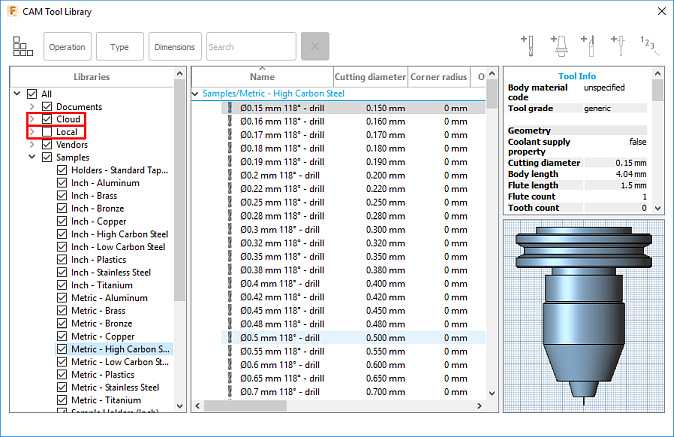This screenshot has width=674, height=437.
Task: Enable the Local library checkbox
Action: point(46,132)
